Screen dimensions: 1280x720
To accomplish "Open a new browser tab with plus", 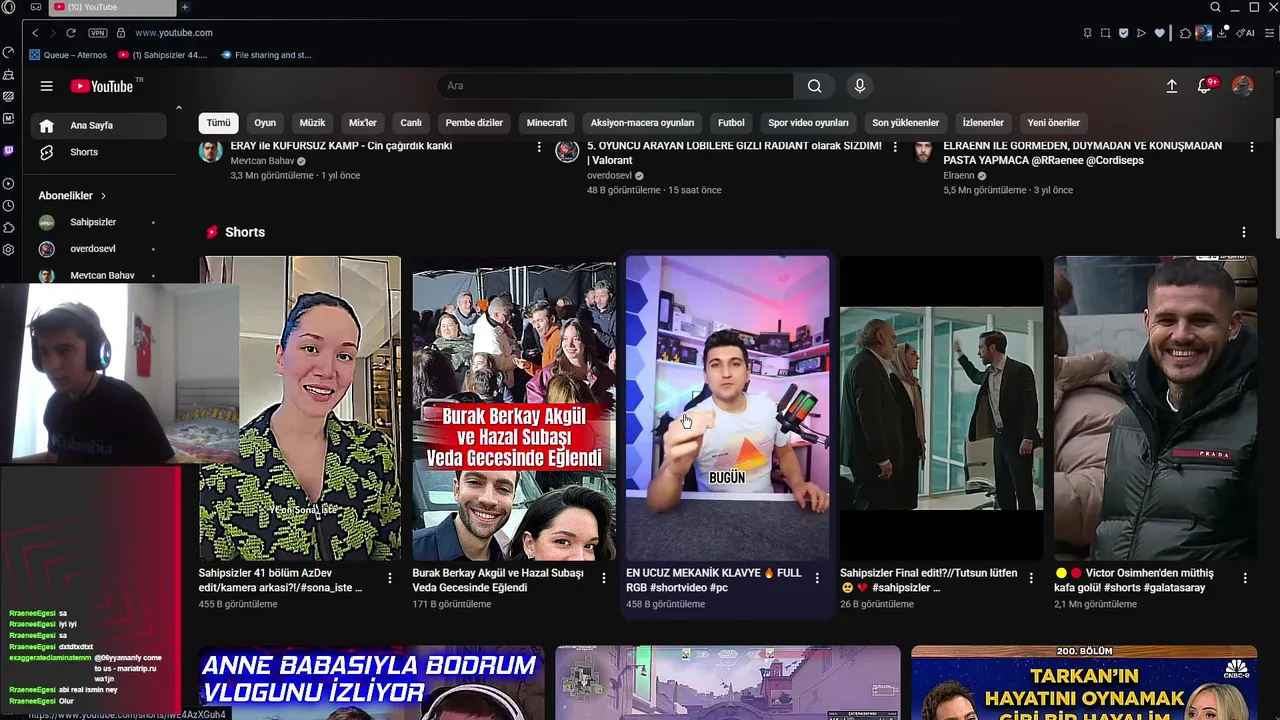I will point(185,7).
